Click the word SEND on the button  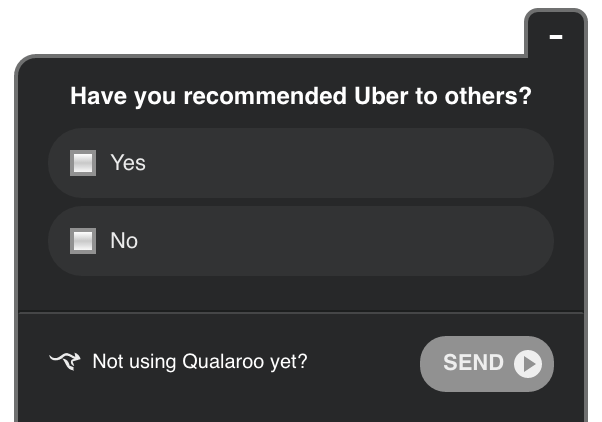tap(473, 363)
